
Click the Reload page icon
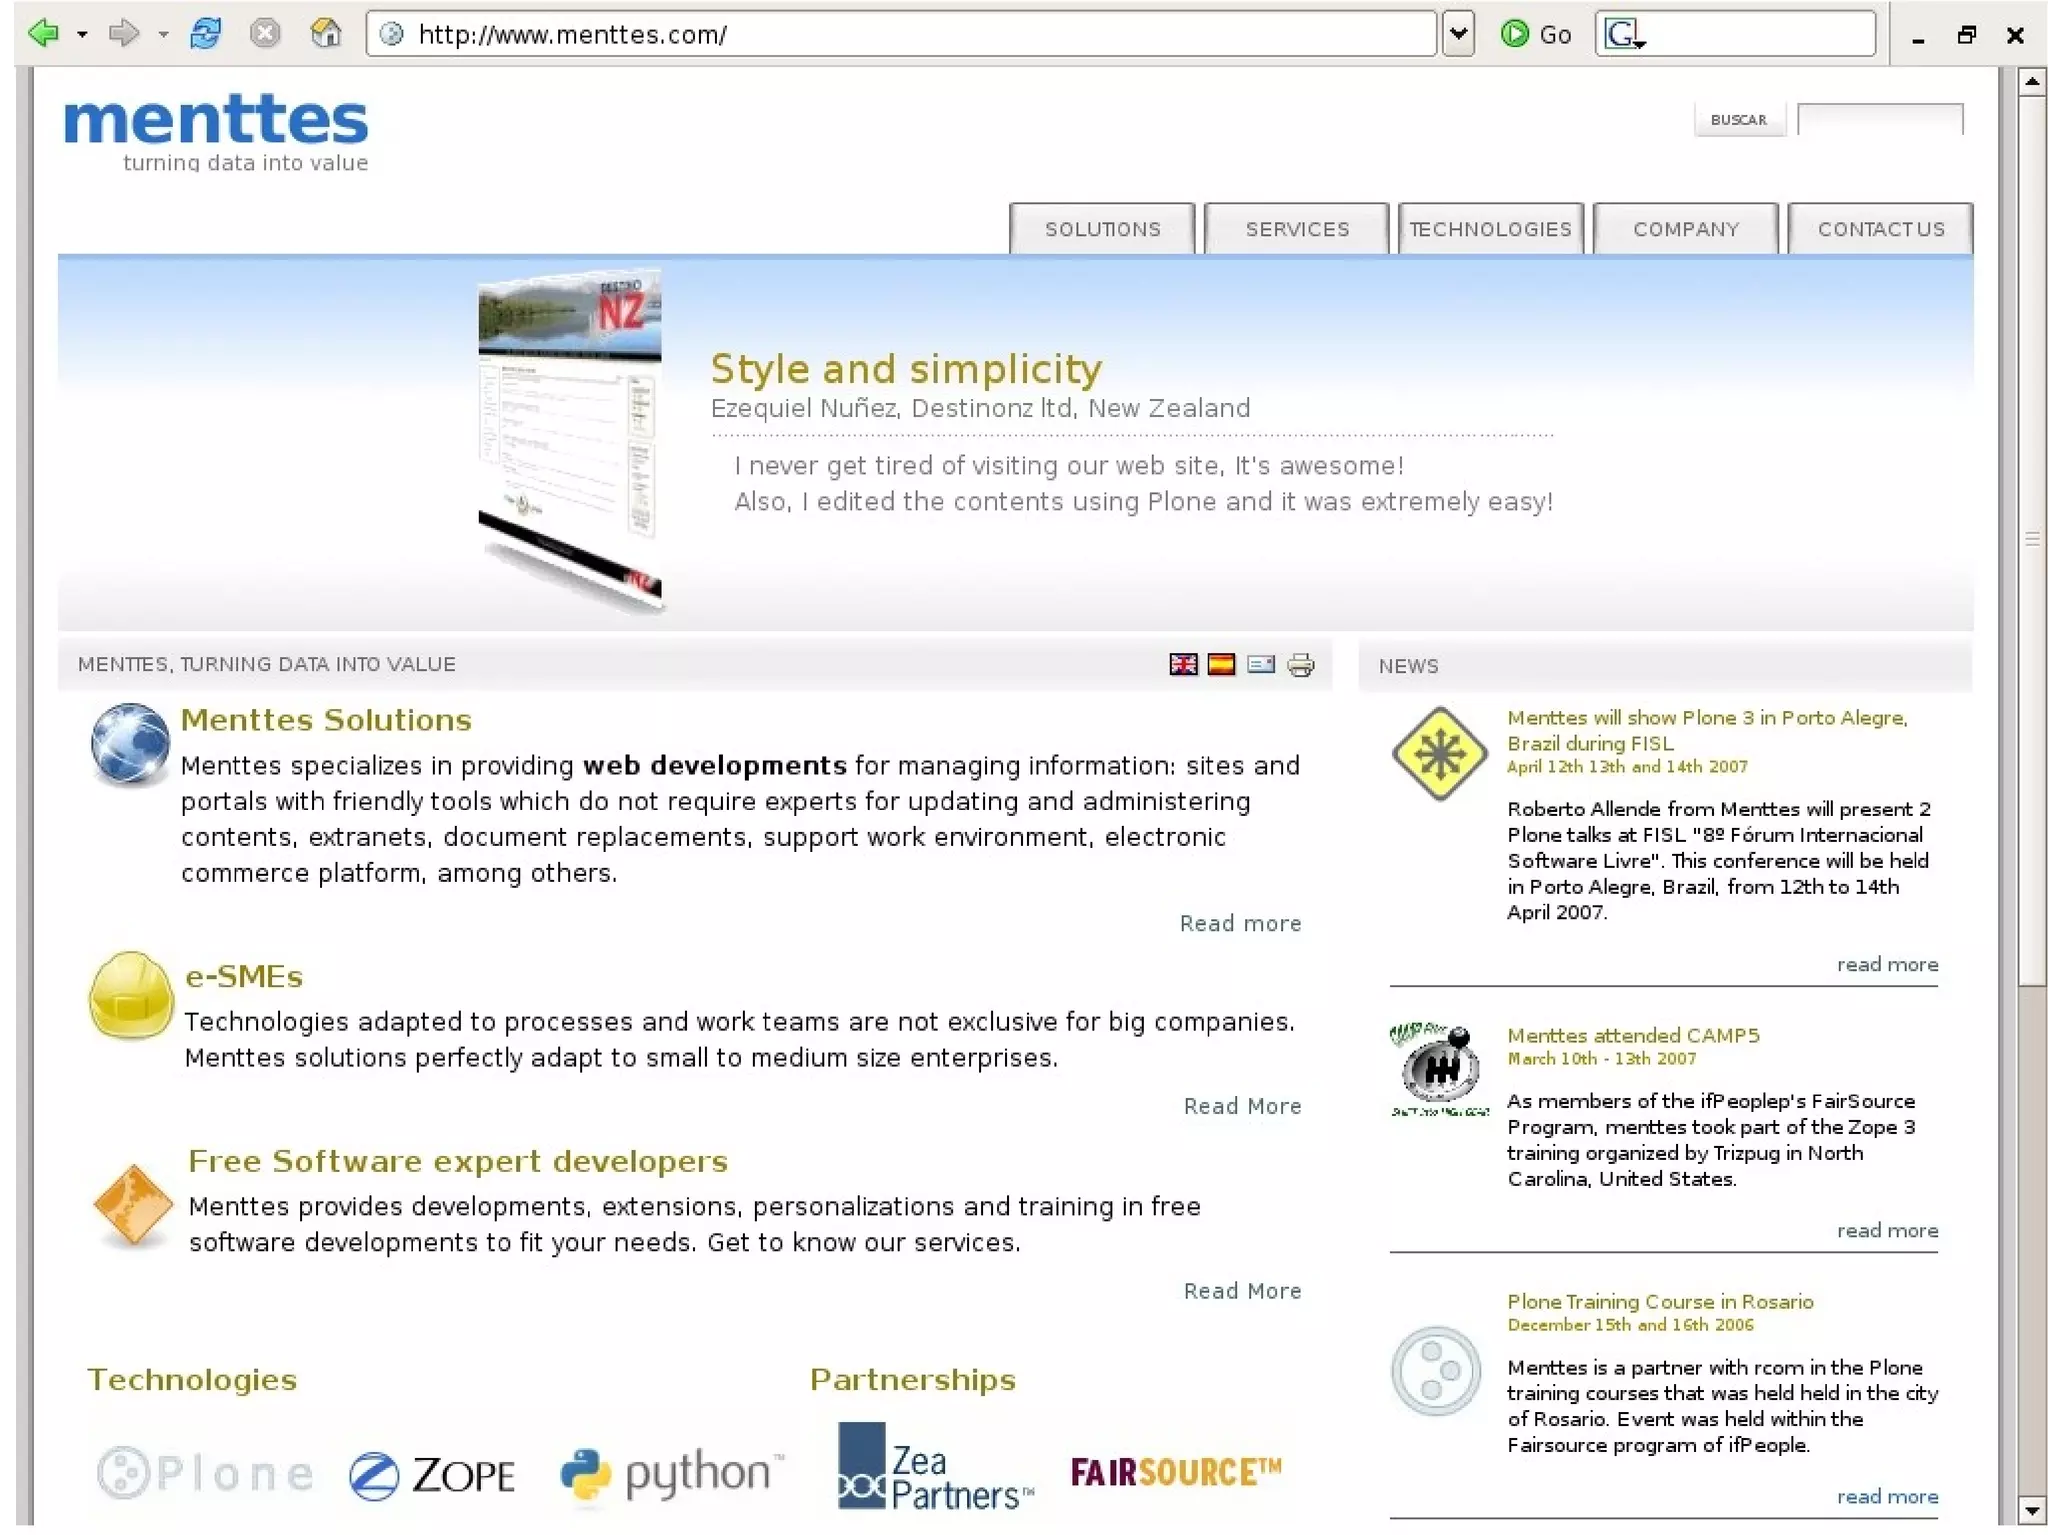(205, 34)
